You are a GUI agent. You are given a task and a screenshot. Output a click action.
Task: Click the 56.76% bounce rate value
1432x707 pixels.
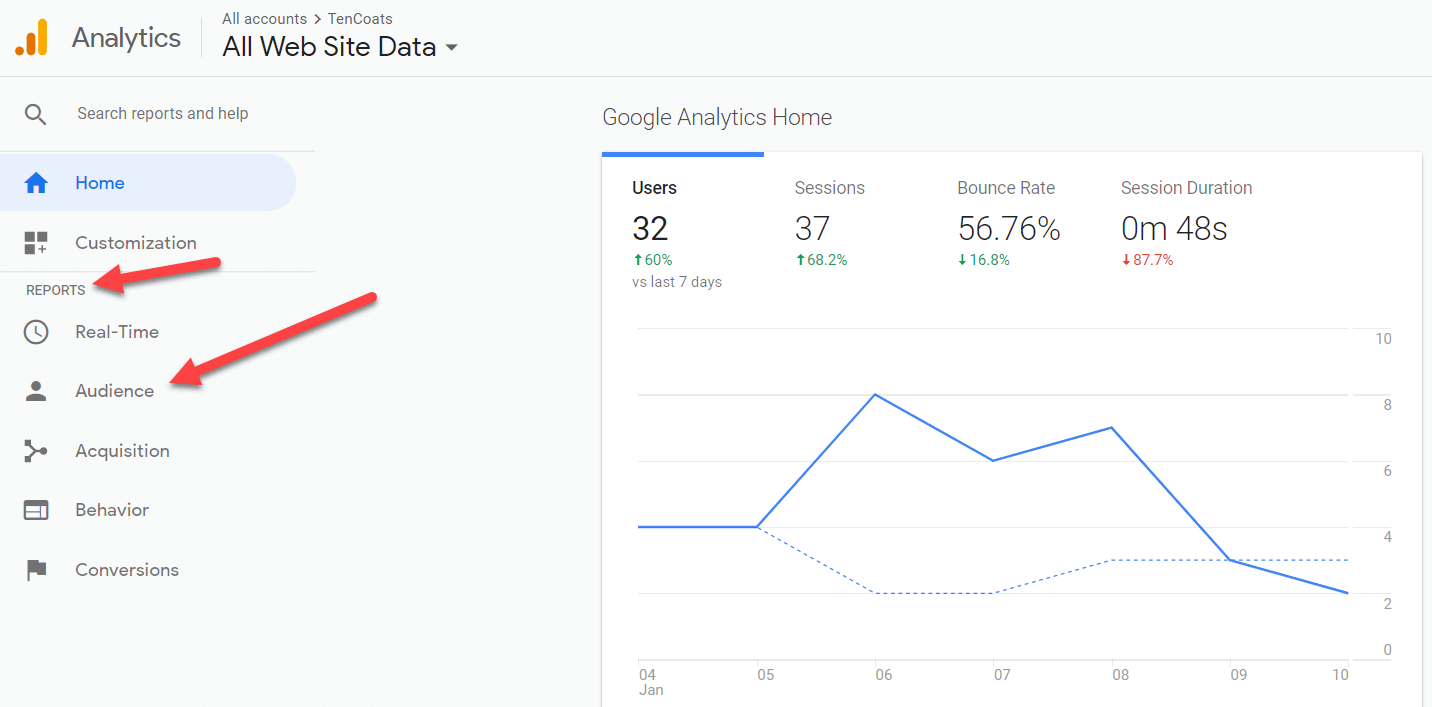pos(1008,229)
